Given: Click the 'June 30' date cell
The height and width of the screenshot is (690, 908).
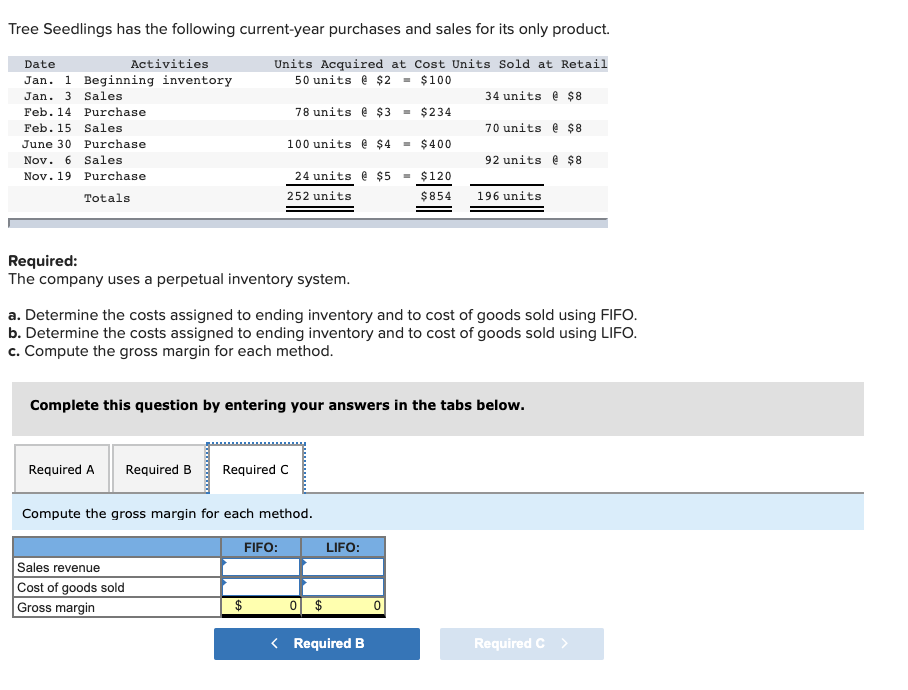Looking at the screenshot, I should click(47, 144).
